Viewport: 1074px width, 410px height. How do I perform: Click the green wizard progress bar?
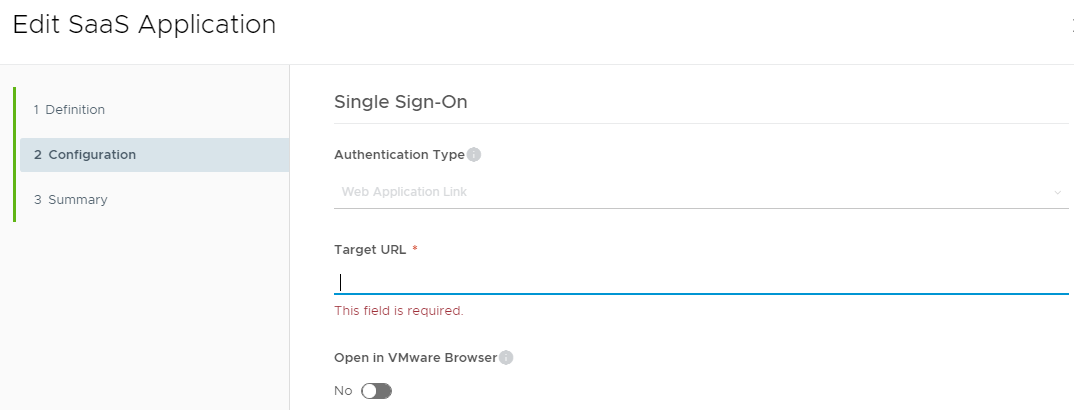pos(15,154)
